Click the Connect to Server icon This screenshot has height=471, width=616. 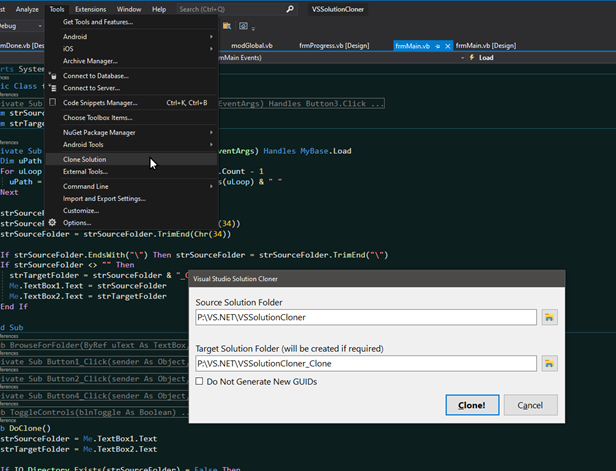click(53, 88)
